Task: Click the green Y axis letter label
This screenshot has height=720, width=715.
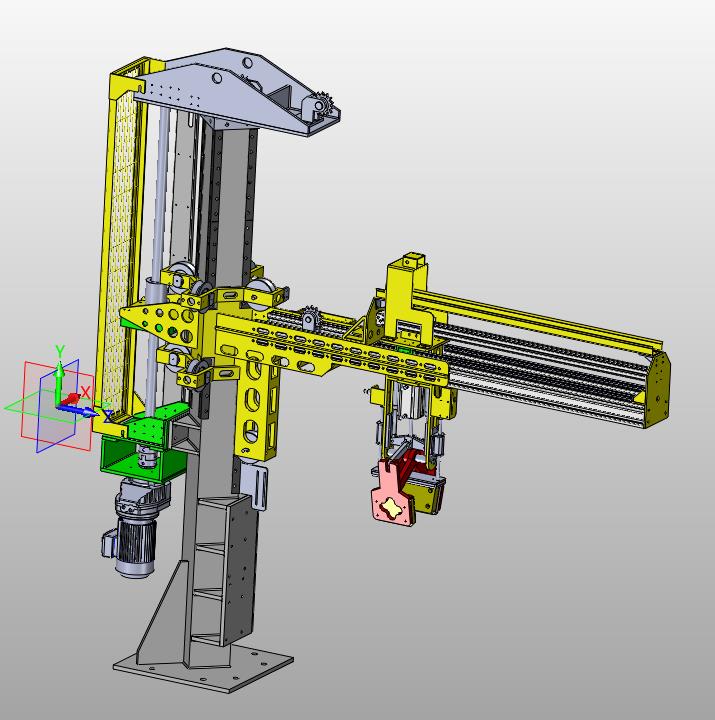Action: 60,351
